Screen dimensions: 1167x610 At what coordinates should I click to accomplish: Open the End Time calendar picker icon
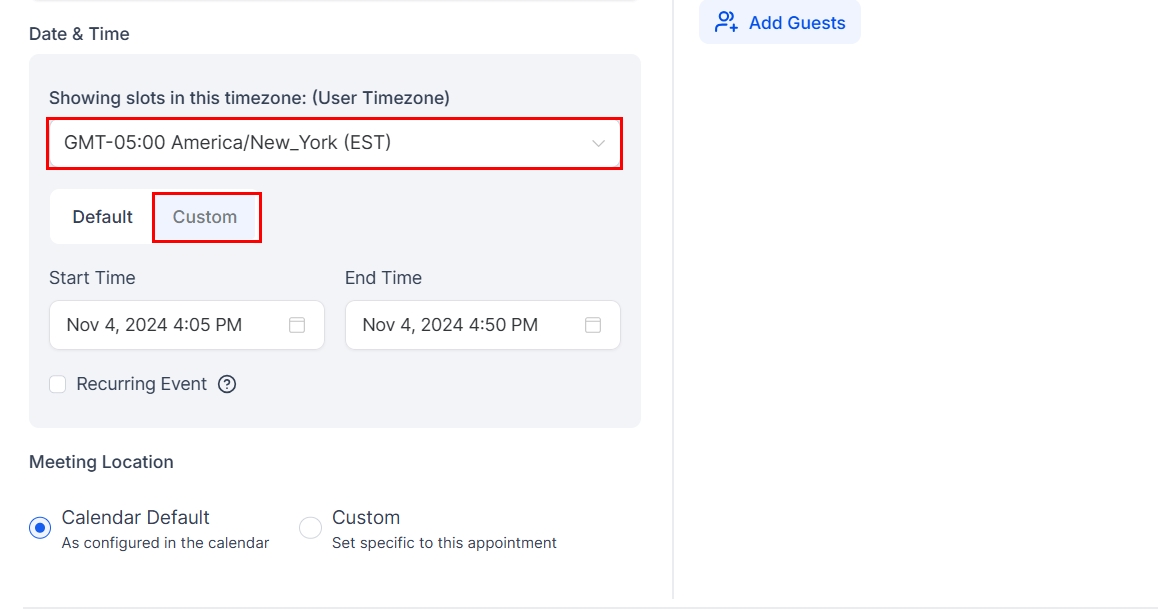[x=593, y=325]
